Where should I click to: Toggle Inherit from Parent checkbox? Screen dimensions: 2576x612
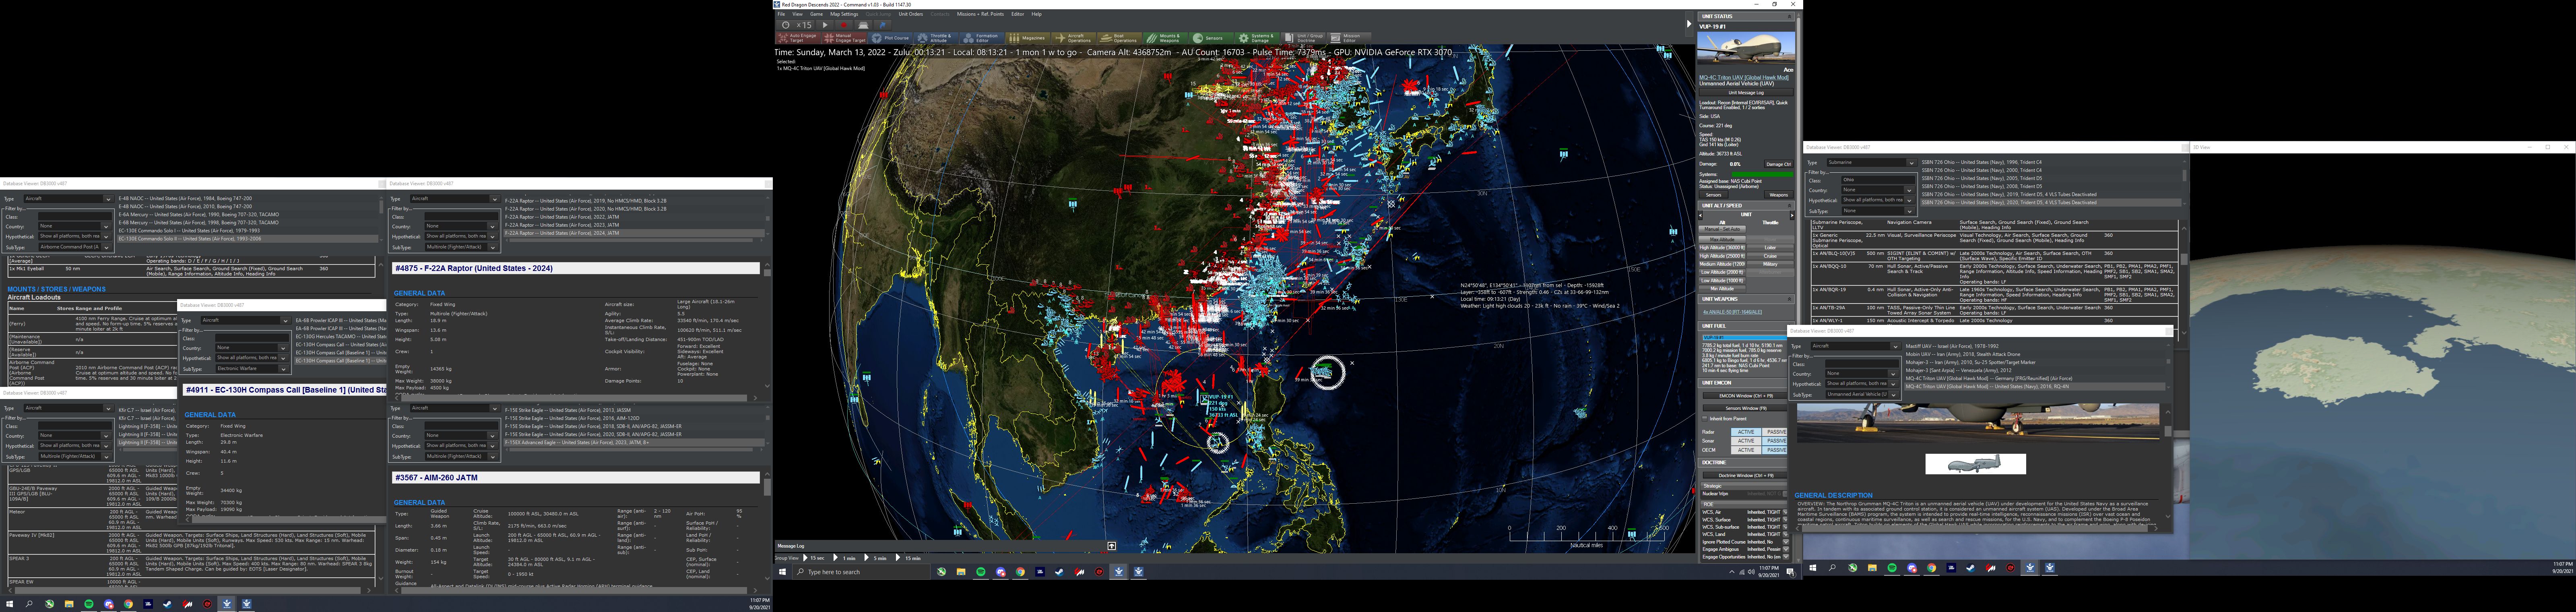coord(1705,419)
